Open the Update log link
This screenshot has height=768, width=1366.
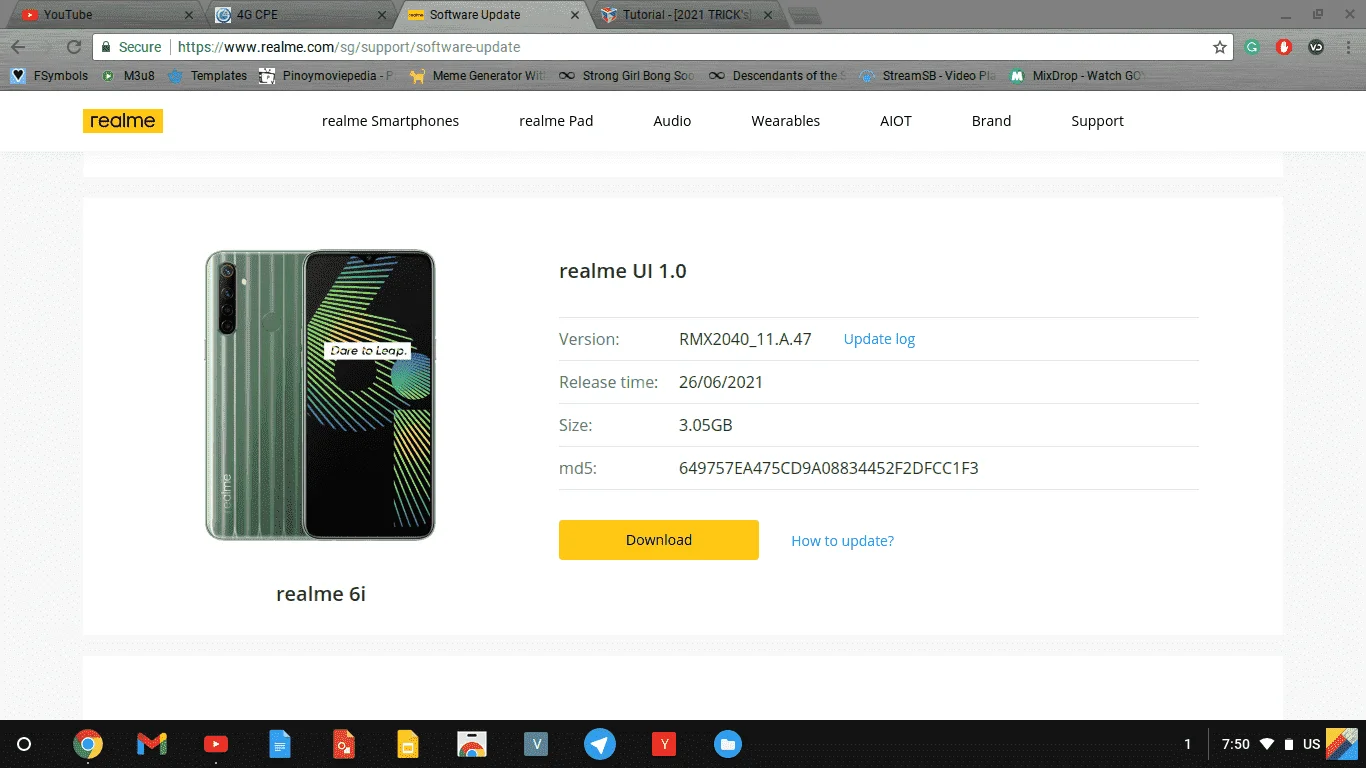[879, 339]
